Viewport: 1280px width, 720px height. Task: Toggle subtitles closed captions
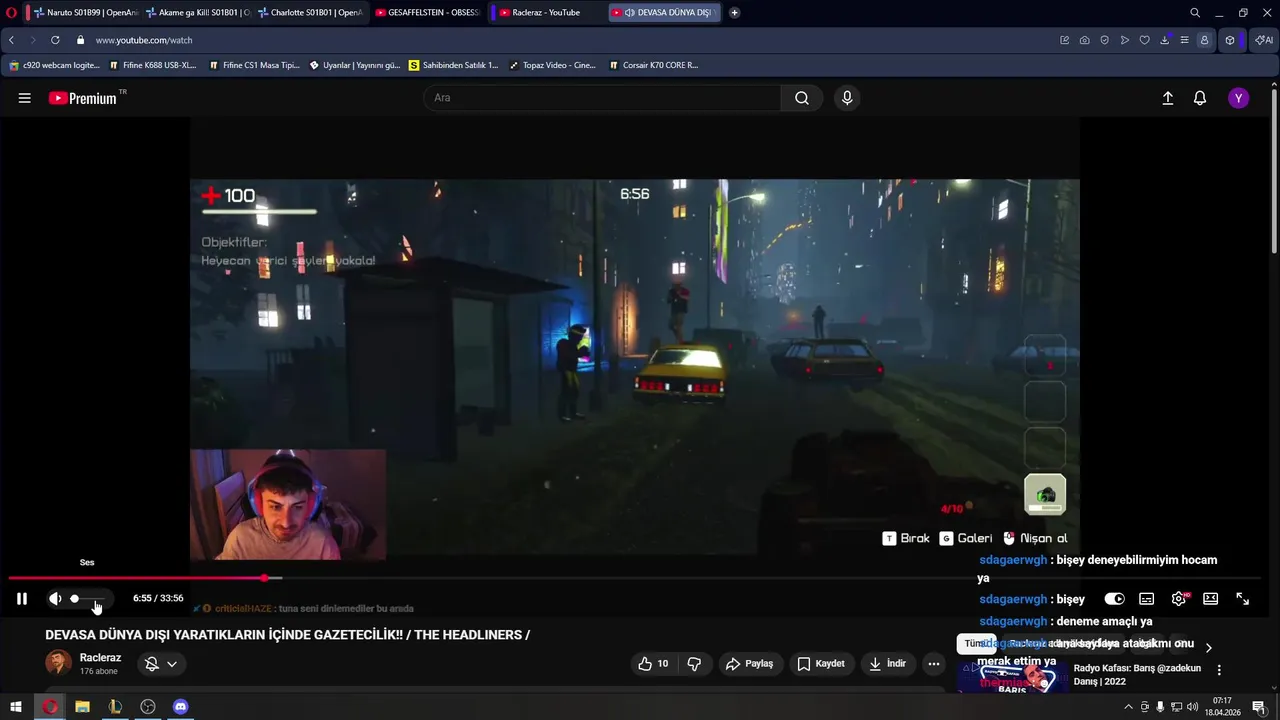point(1147,599)
